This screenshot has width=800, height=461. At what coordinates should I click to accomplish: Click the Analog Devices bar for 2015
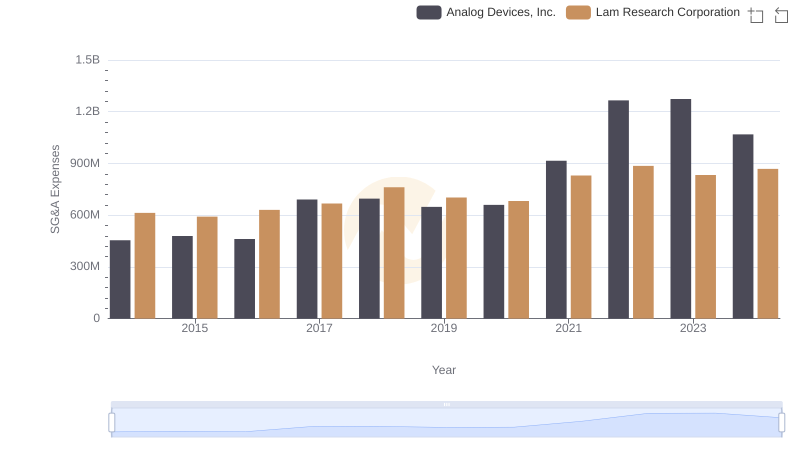click(182, 277)
